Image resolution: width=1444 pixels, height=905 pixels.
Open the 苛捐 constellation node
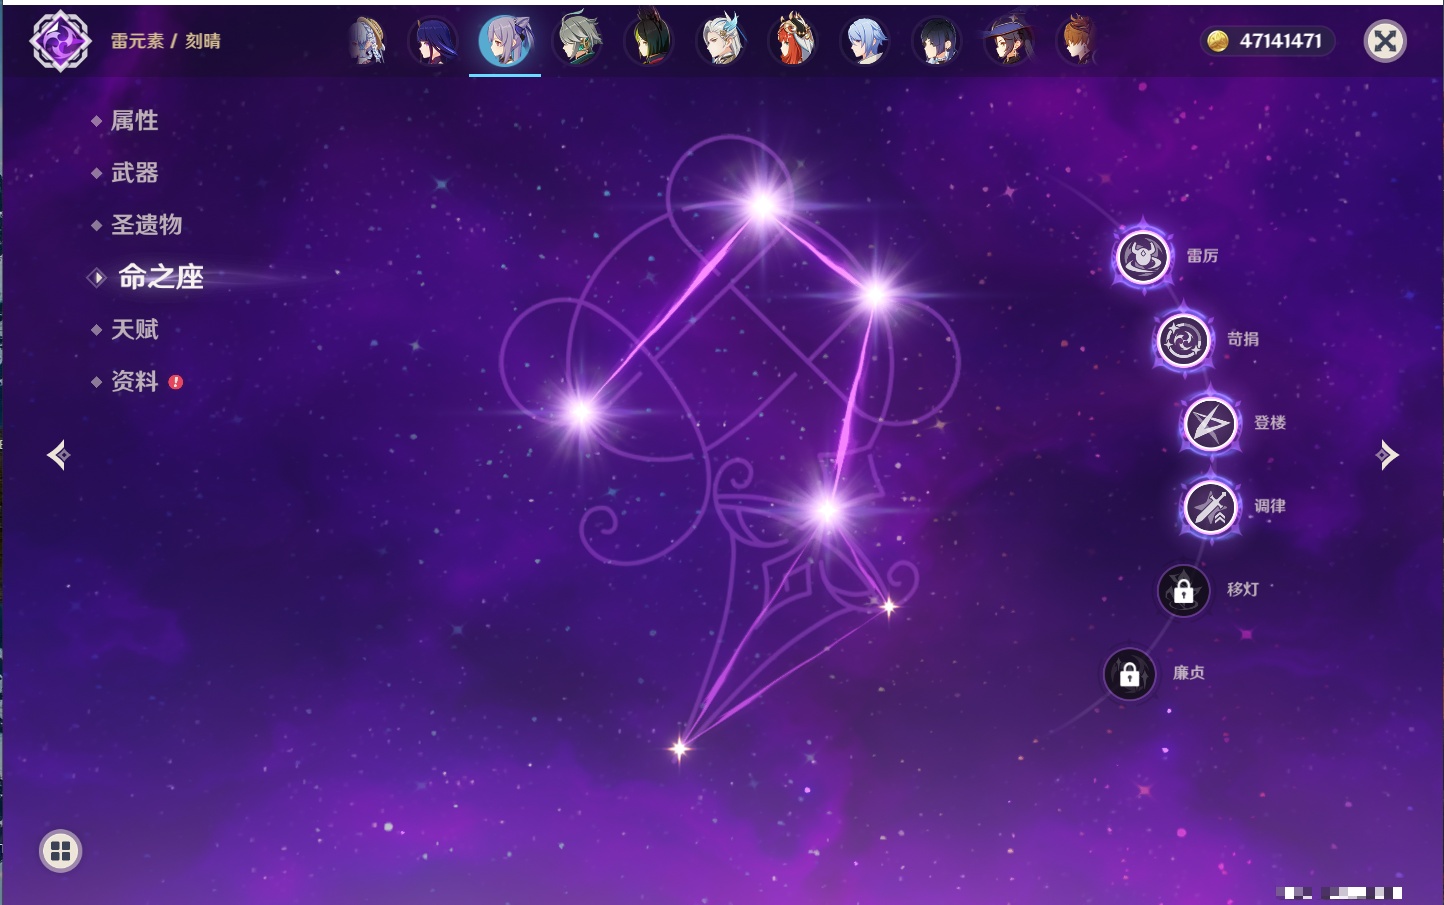tap(1183, 340)
